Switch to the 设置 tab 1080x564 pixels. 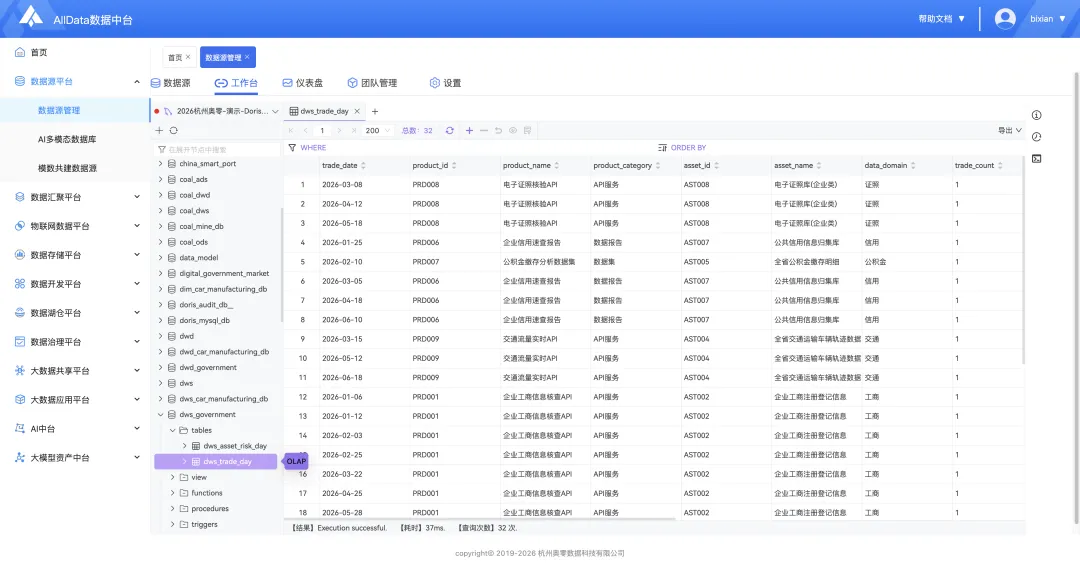[x=445, y=83]
